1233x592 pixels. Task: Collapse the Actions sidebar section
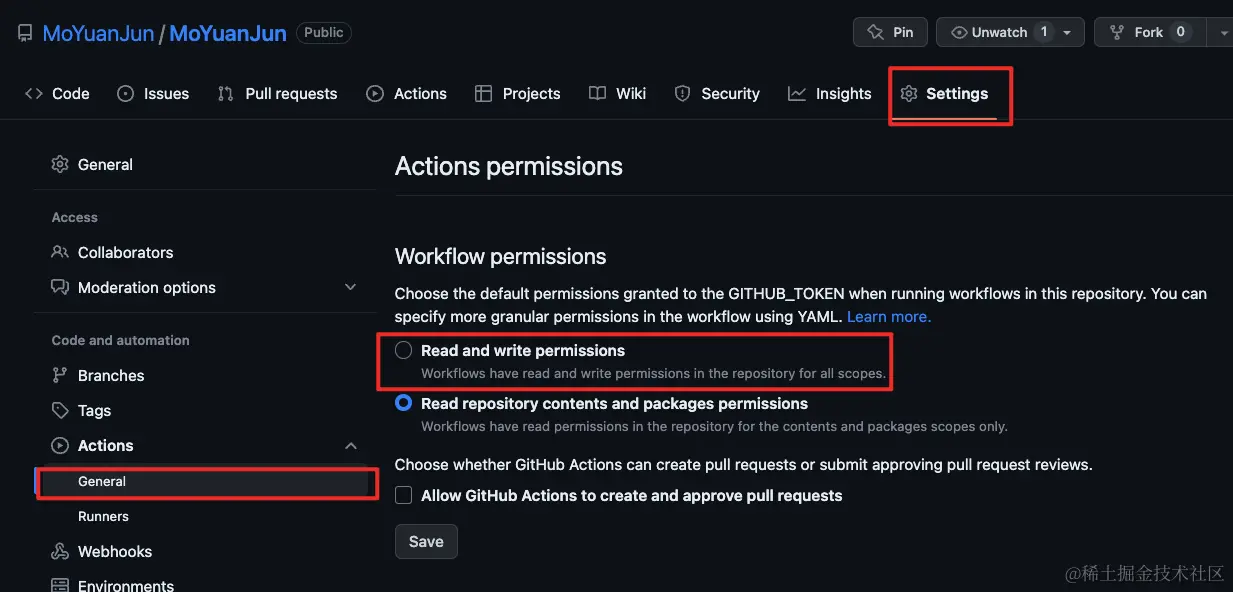350,446
